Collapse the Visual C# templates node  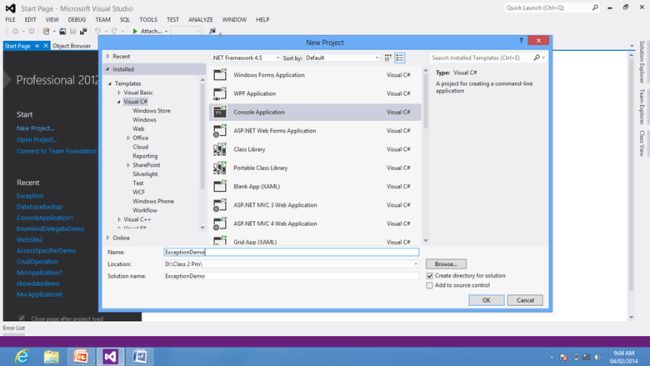coord(119,102)
